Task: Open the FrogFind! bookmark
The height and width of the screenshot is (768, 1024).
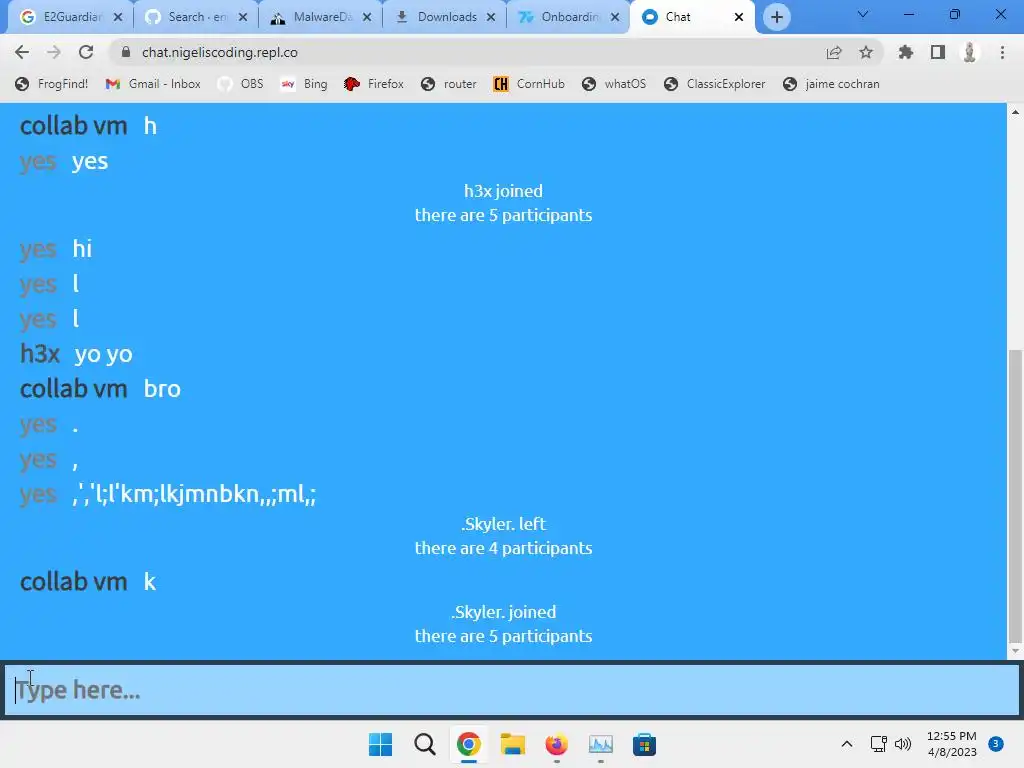Action: [x=52, y=84]
